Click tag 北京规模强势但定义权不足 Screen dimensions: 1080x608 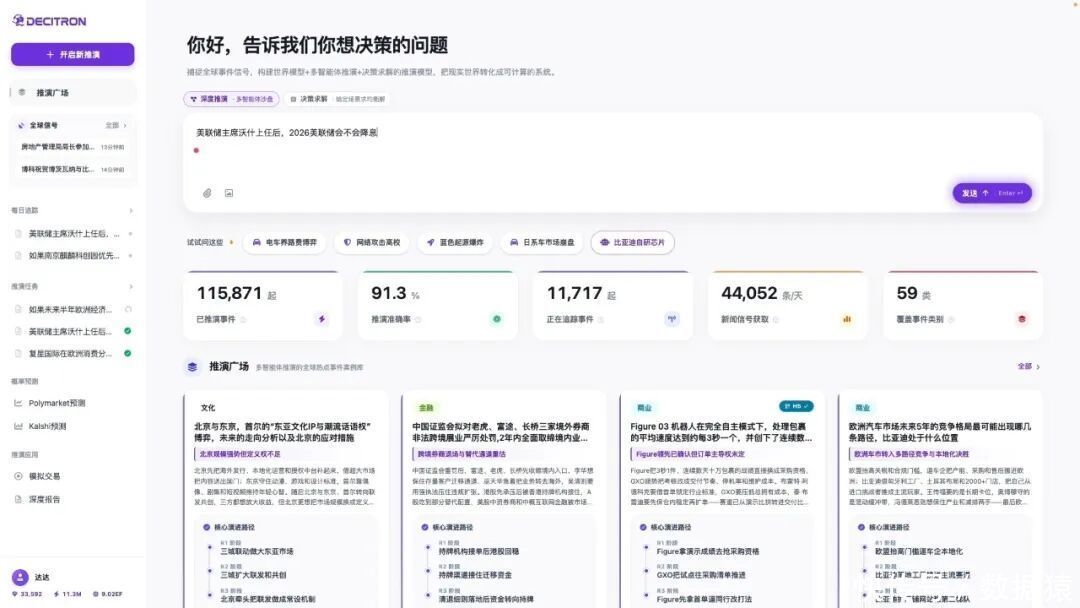[240, 454]
